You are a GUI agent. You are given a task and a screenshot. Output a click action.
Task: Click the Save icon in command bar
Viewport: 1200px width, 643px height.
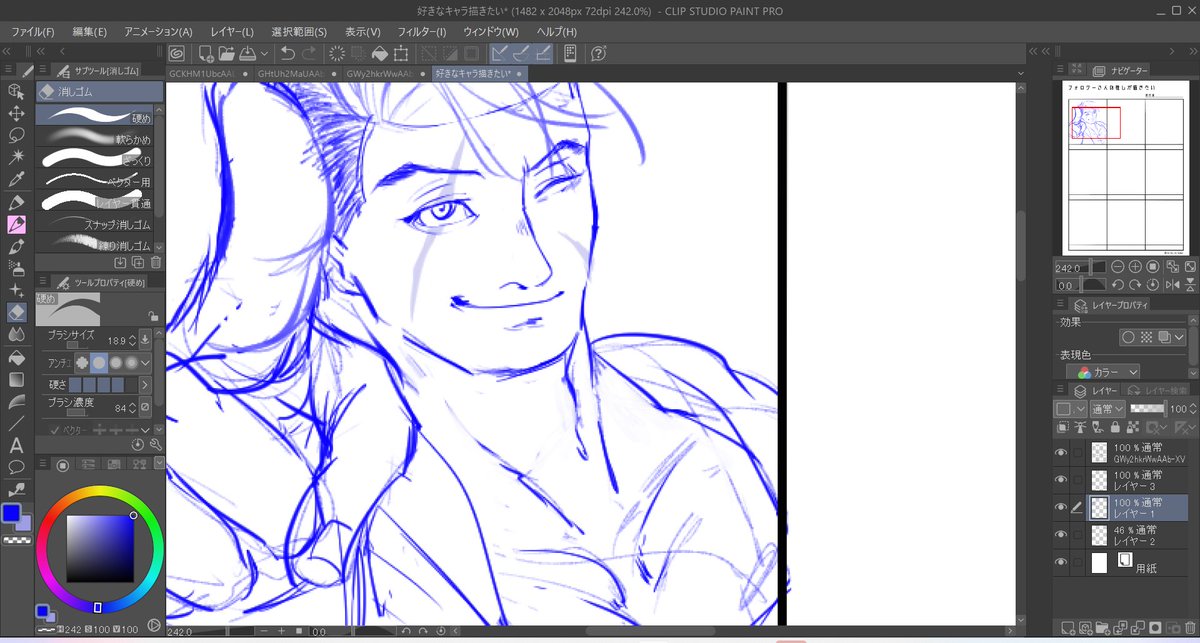[246, 53]
